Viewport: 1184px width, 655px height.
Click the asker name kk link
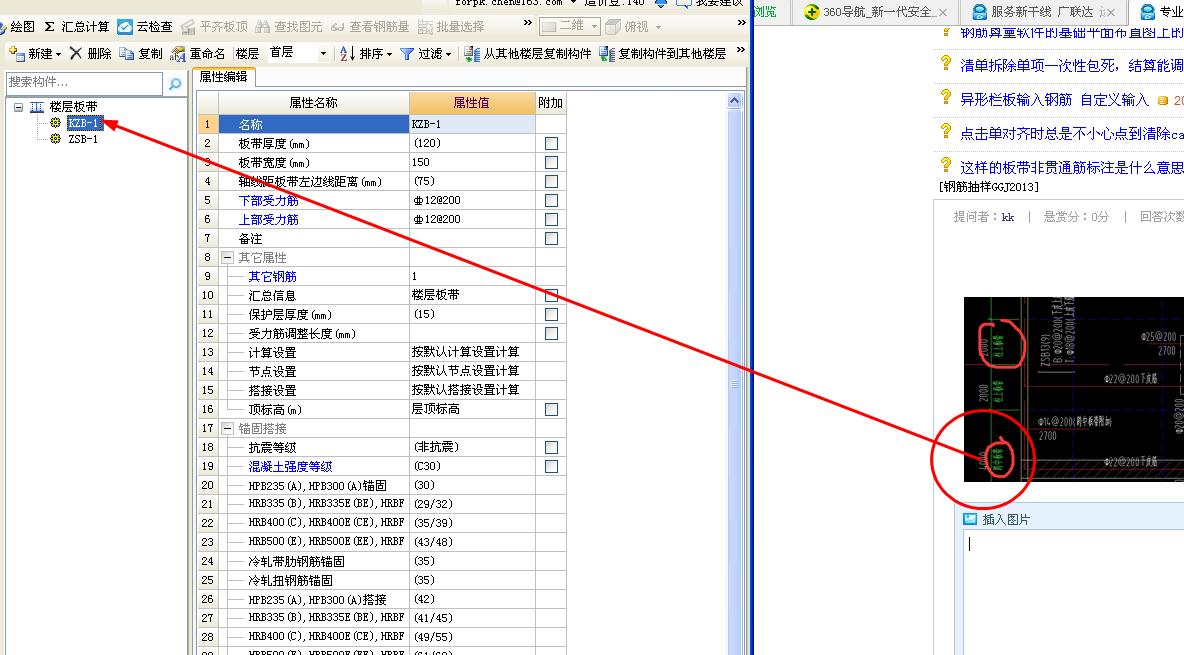tap(1008, 217)
